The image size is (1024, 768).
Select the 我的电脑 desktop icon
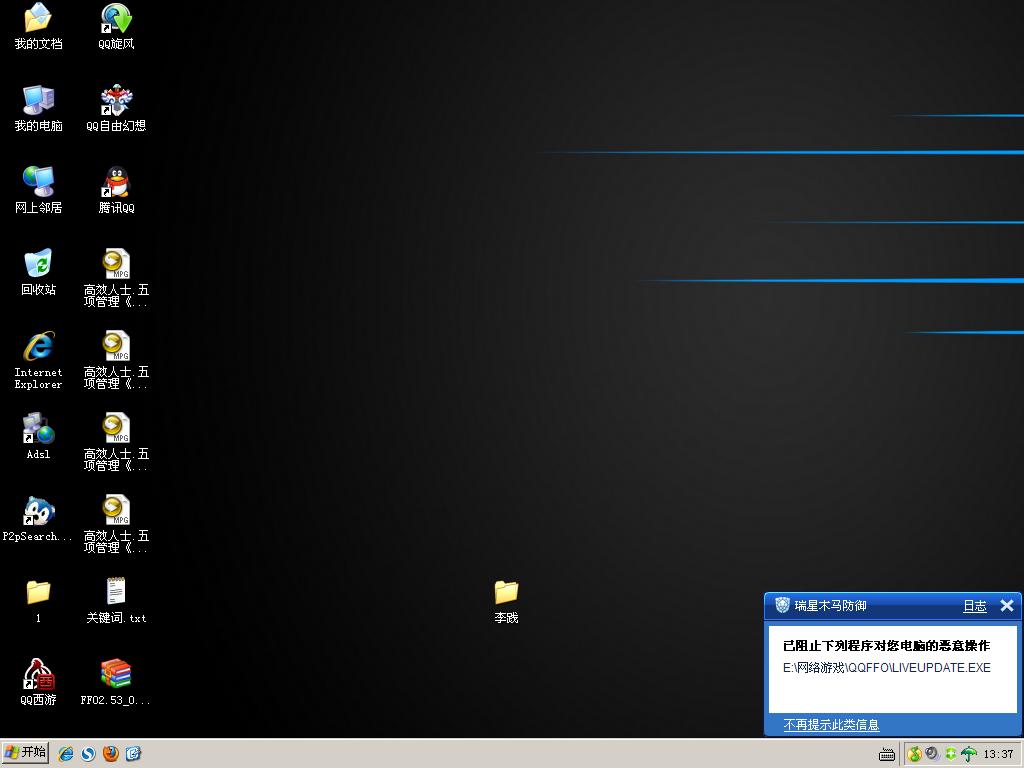point(38,108)
